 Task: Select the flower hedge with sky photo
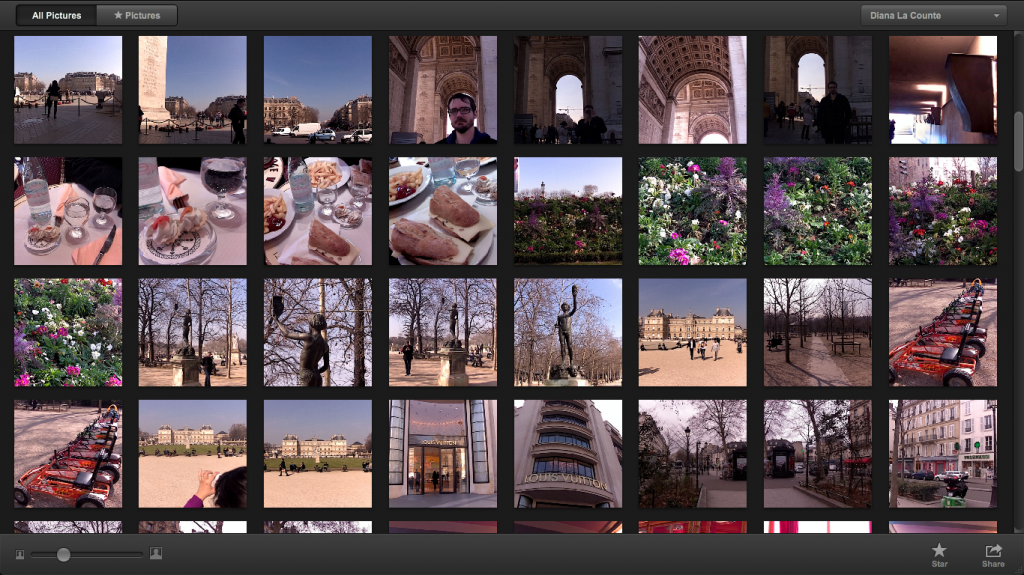pos(568,211)
